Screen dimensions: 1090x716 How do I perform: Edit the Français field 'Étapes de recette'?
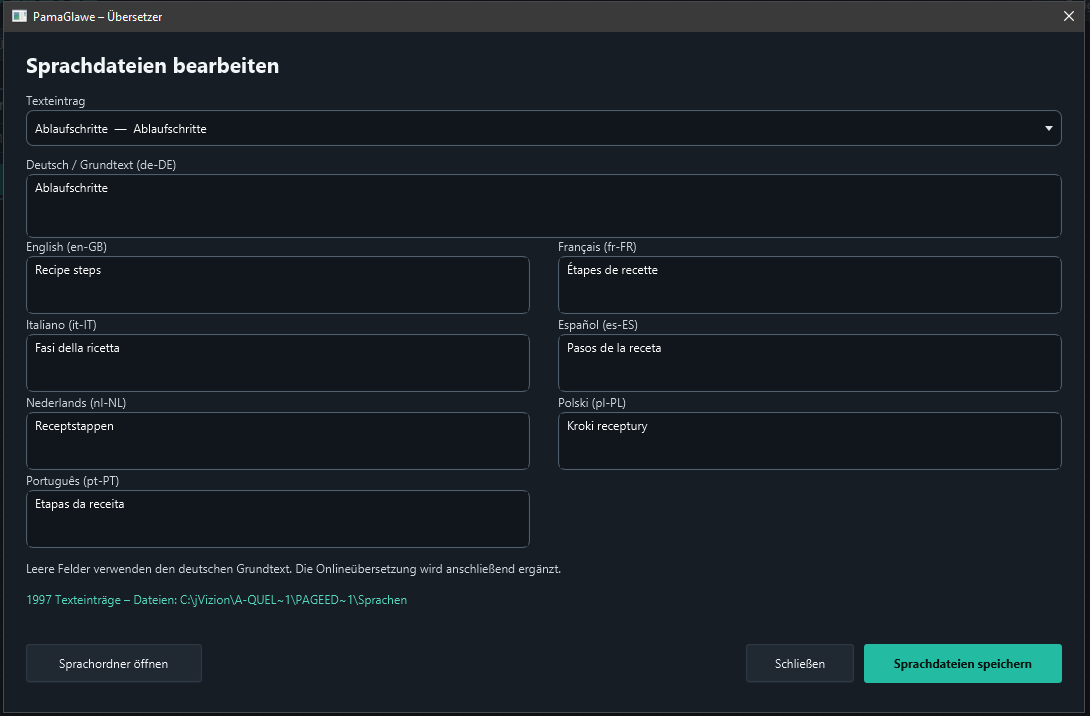pyautogui.click(x=810, y=285)
